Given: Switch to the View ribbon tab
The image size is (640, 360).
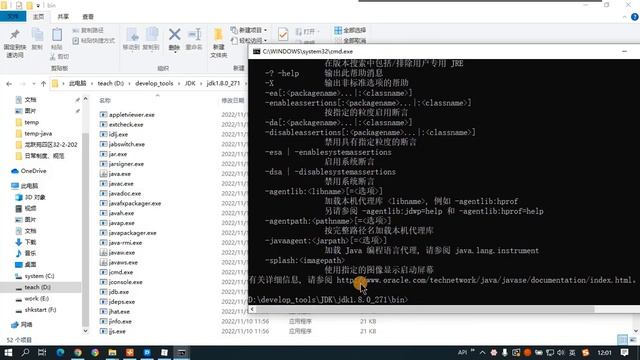Looking at the screenshot, I should point(88,16).
